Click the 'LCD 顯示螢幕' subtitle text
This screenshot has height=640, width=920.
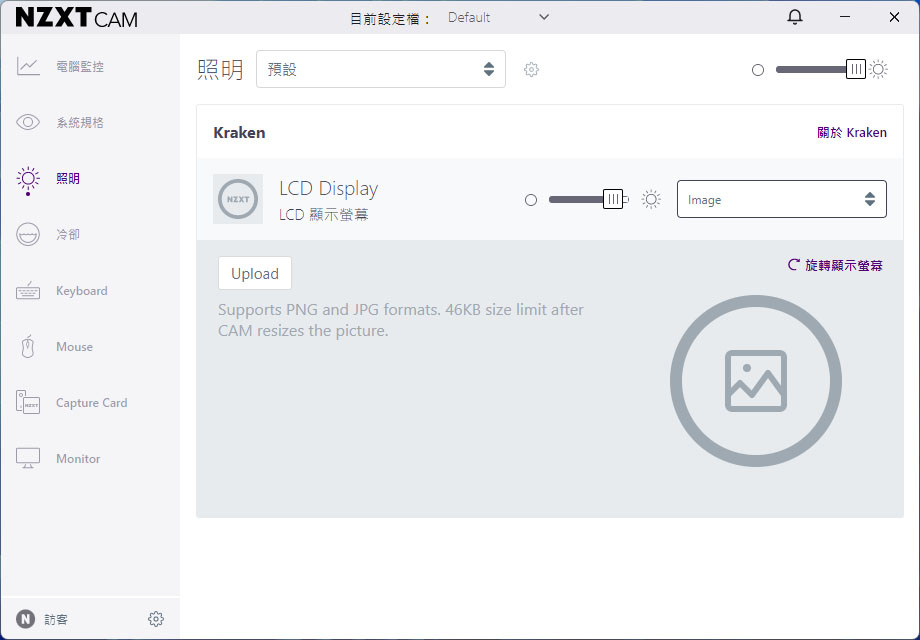pyautogui.click(x=323, y=215)
